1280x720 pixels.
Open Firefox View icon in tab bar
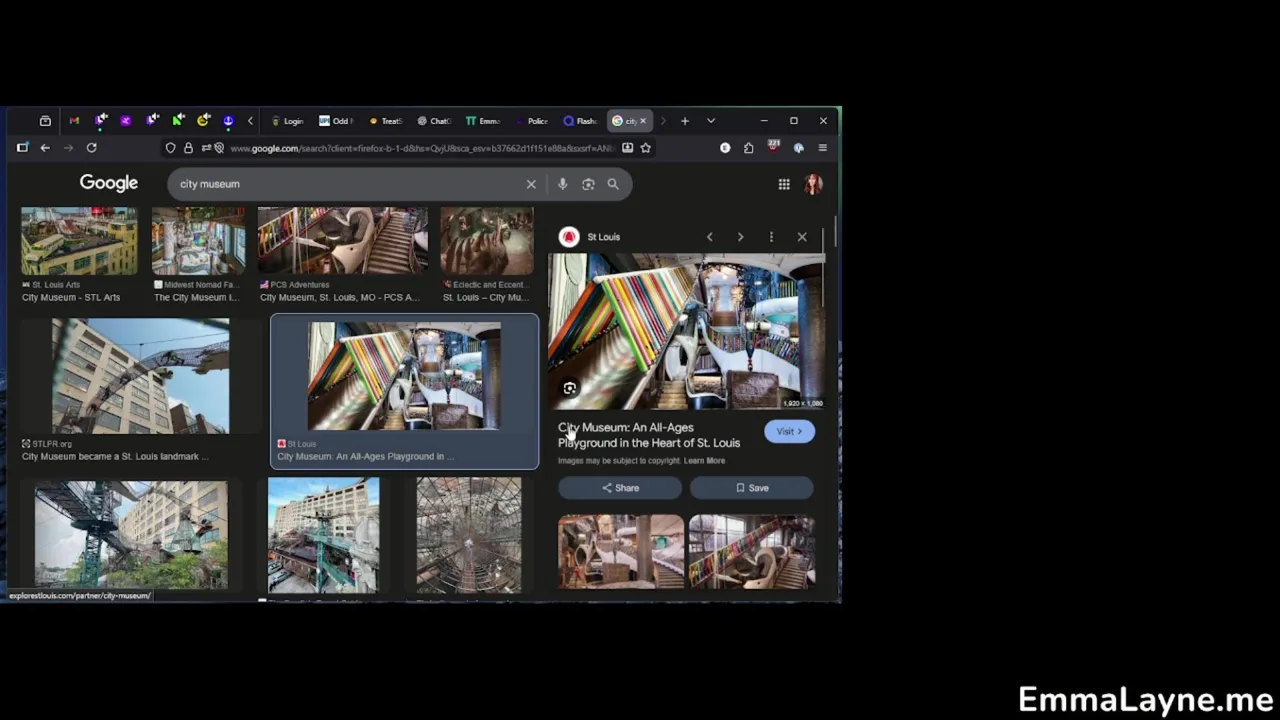[x=45, y=121]
